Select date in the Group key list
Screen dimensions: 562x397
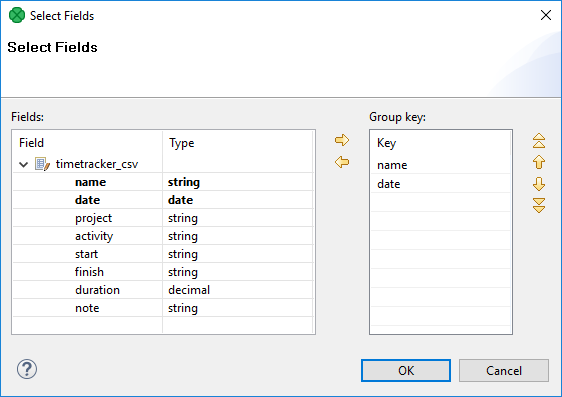click(x=440, y=184)
